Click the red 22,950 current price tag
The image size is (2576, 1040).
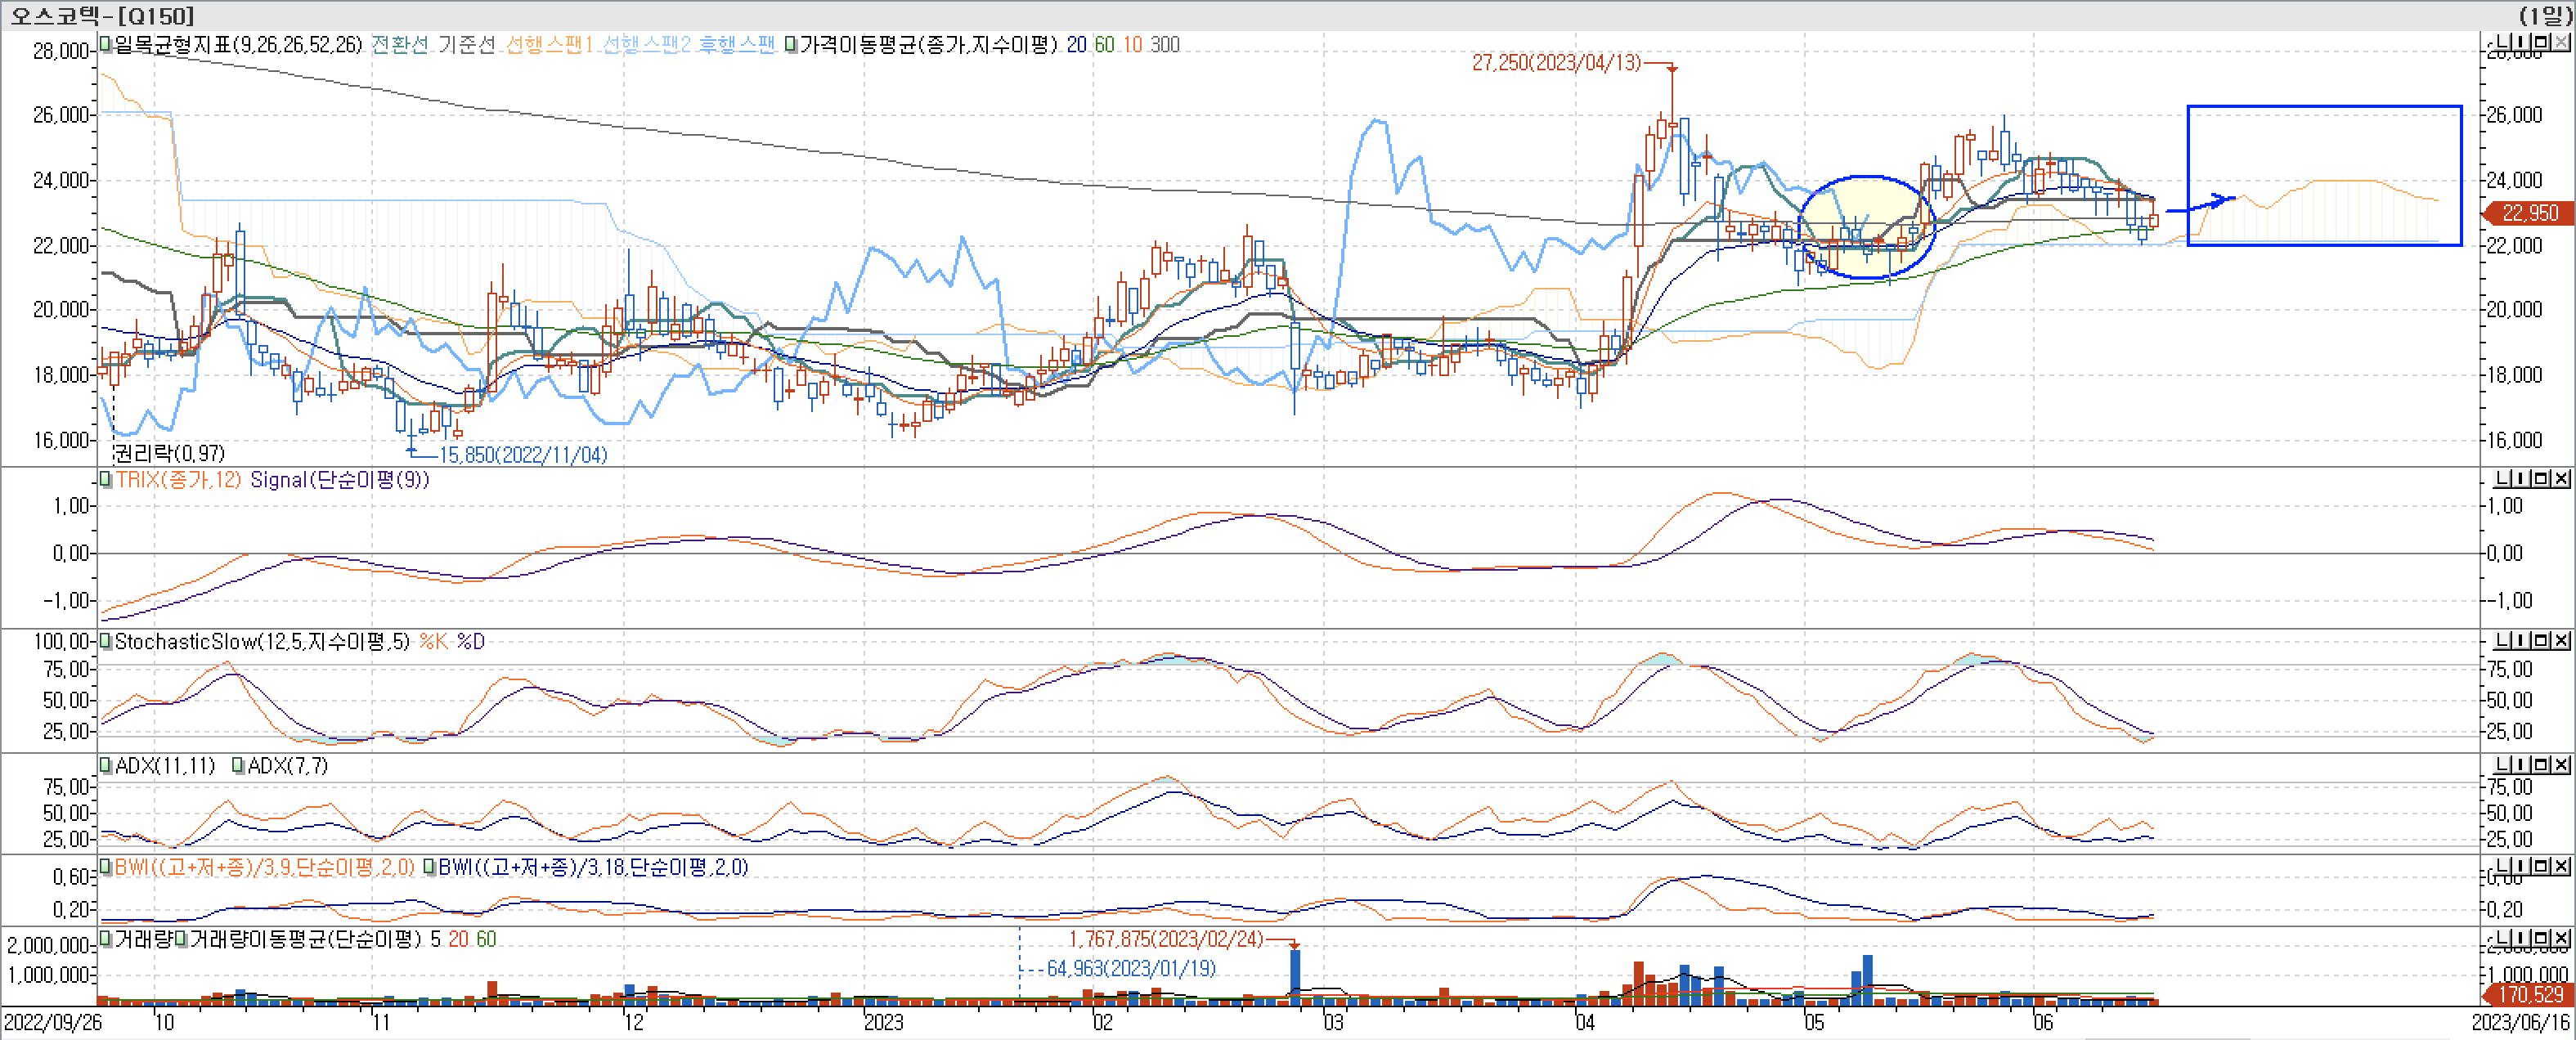tap(2529, 213)
